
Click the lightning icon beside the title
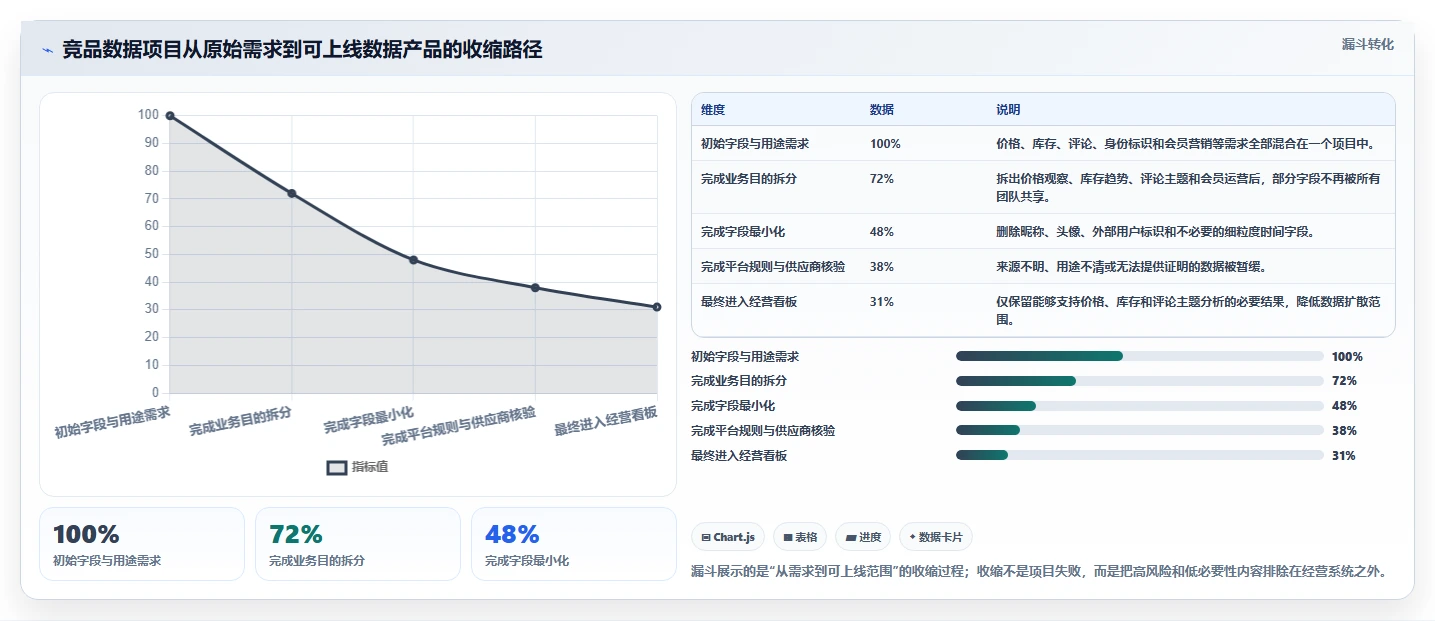[48, 50]
